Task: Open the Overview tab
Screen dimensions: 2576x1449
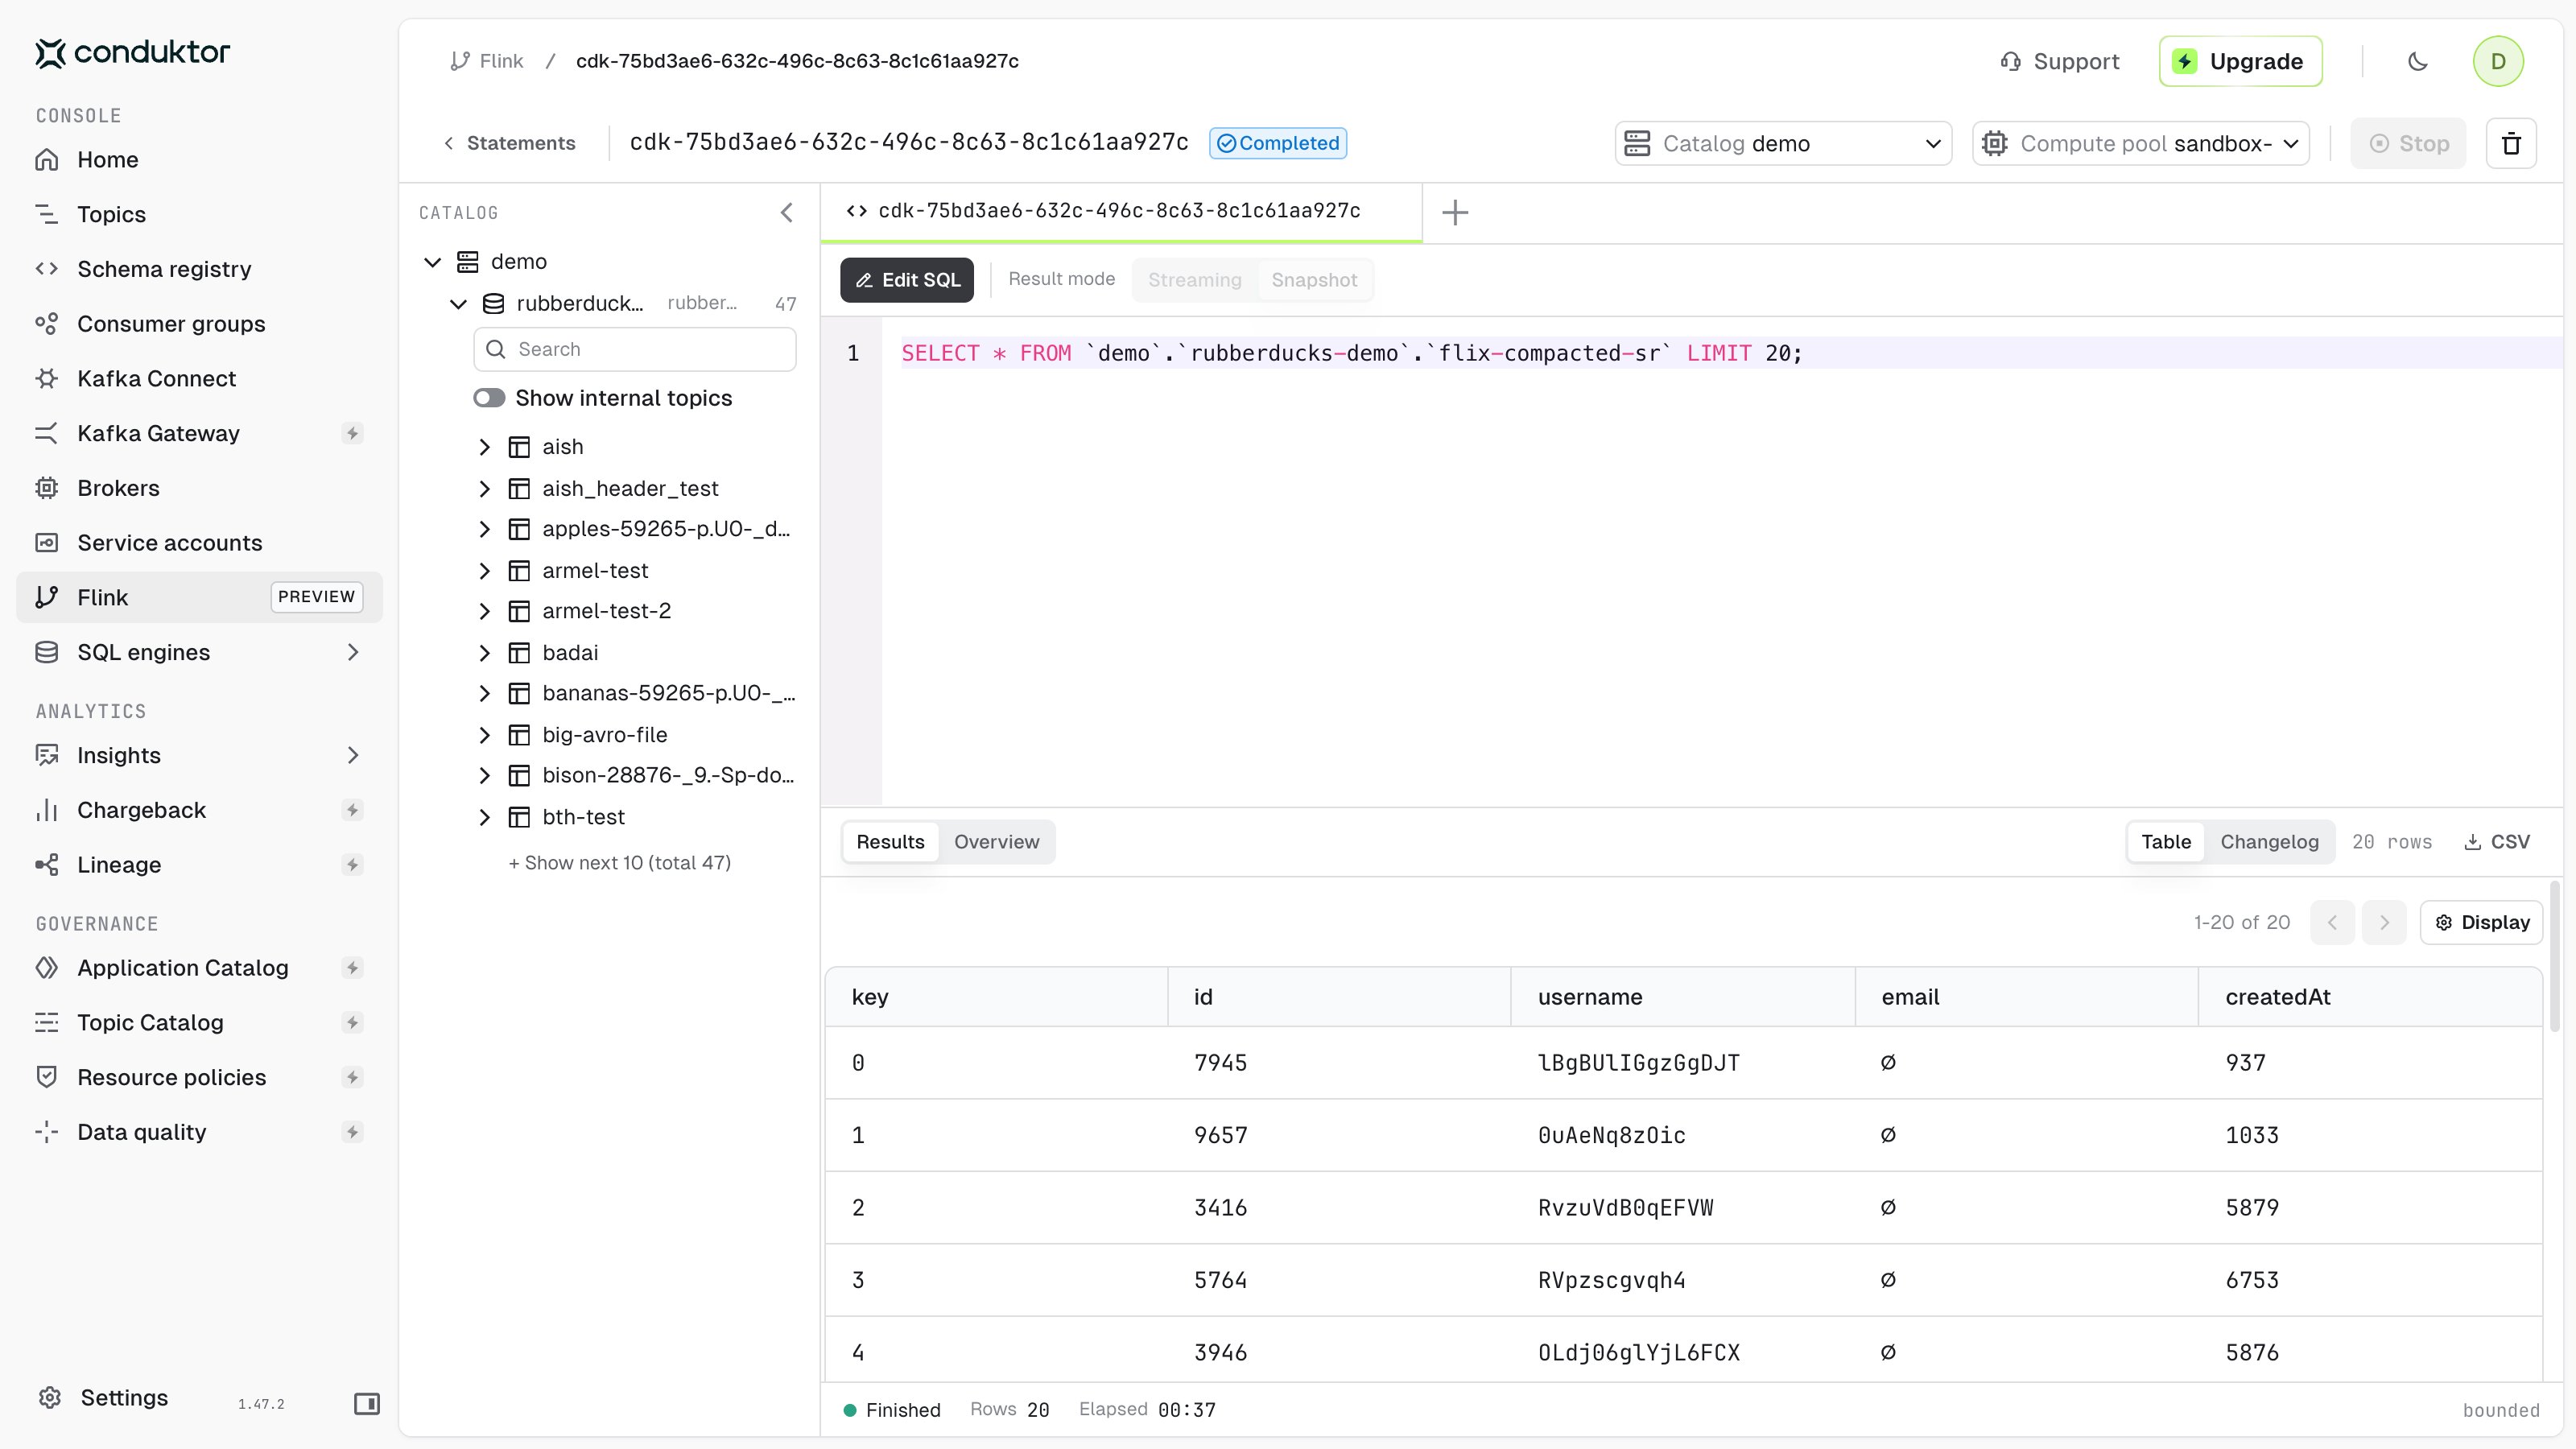Action: 996,842
